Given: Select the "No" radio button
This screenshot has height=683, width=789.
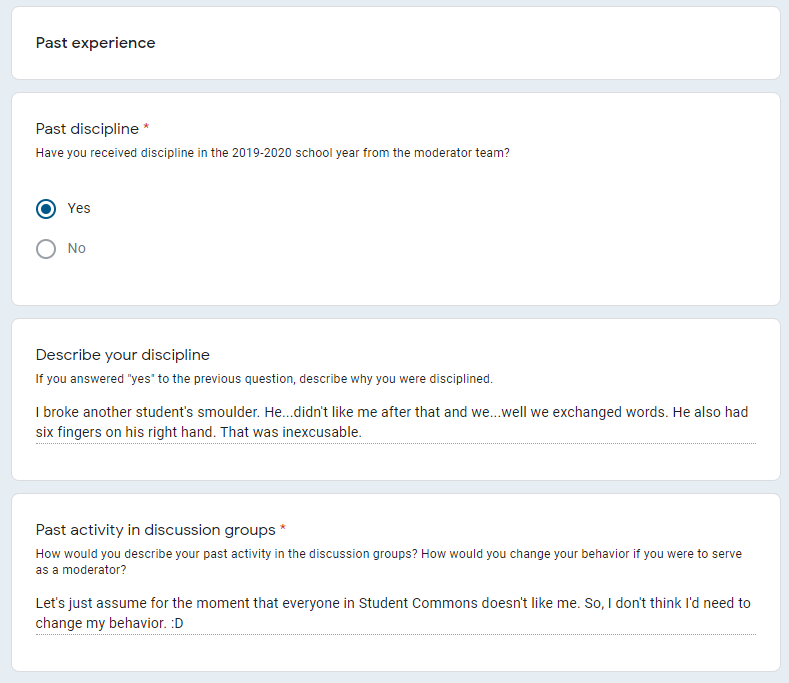Looking at the screenshot, I should [x=46, y=249].
